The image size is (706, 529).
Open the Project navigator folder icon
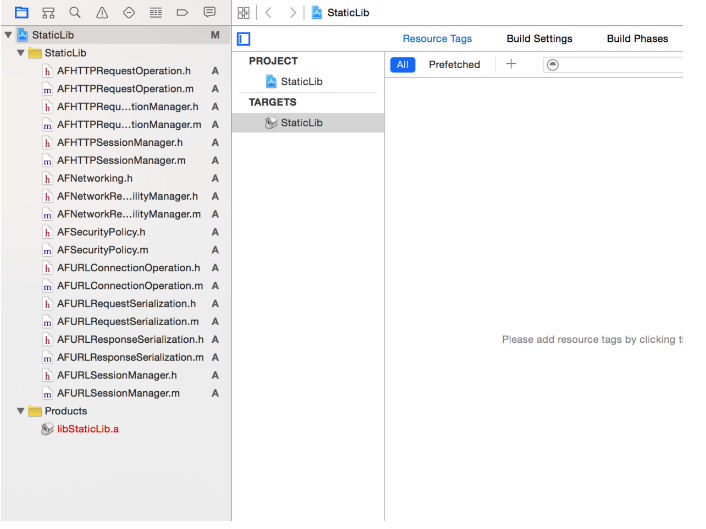tap(21, 13)
